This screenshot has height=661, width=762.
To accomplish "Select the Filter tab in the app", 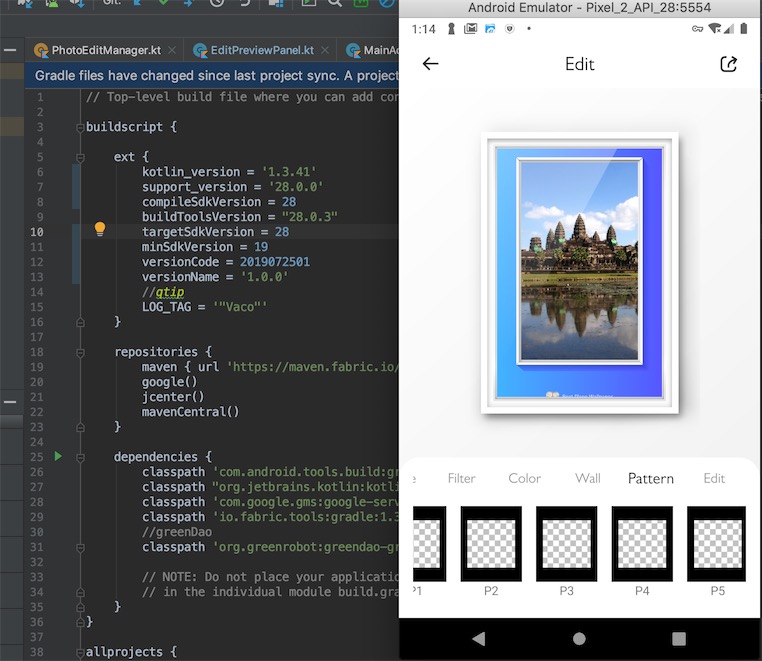I will (461, 478).
